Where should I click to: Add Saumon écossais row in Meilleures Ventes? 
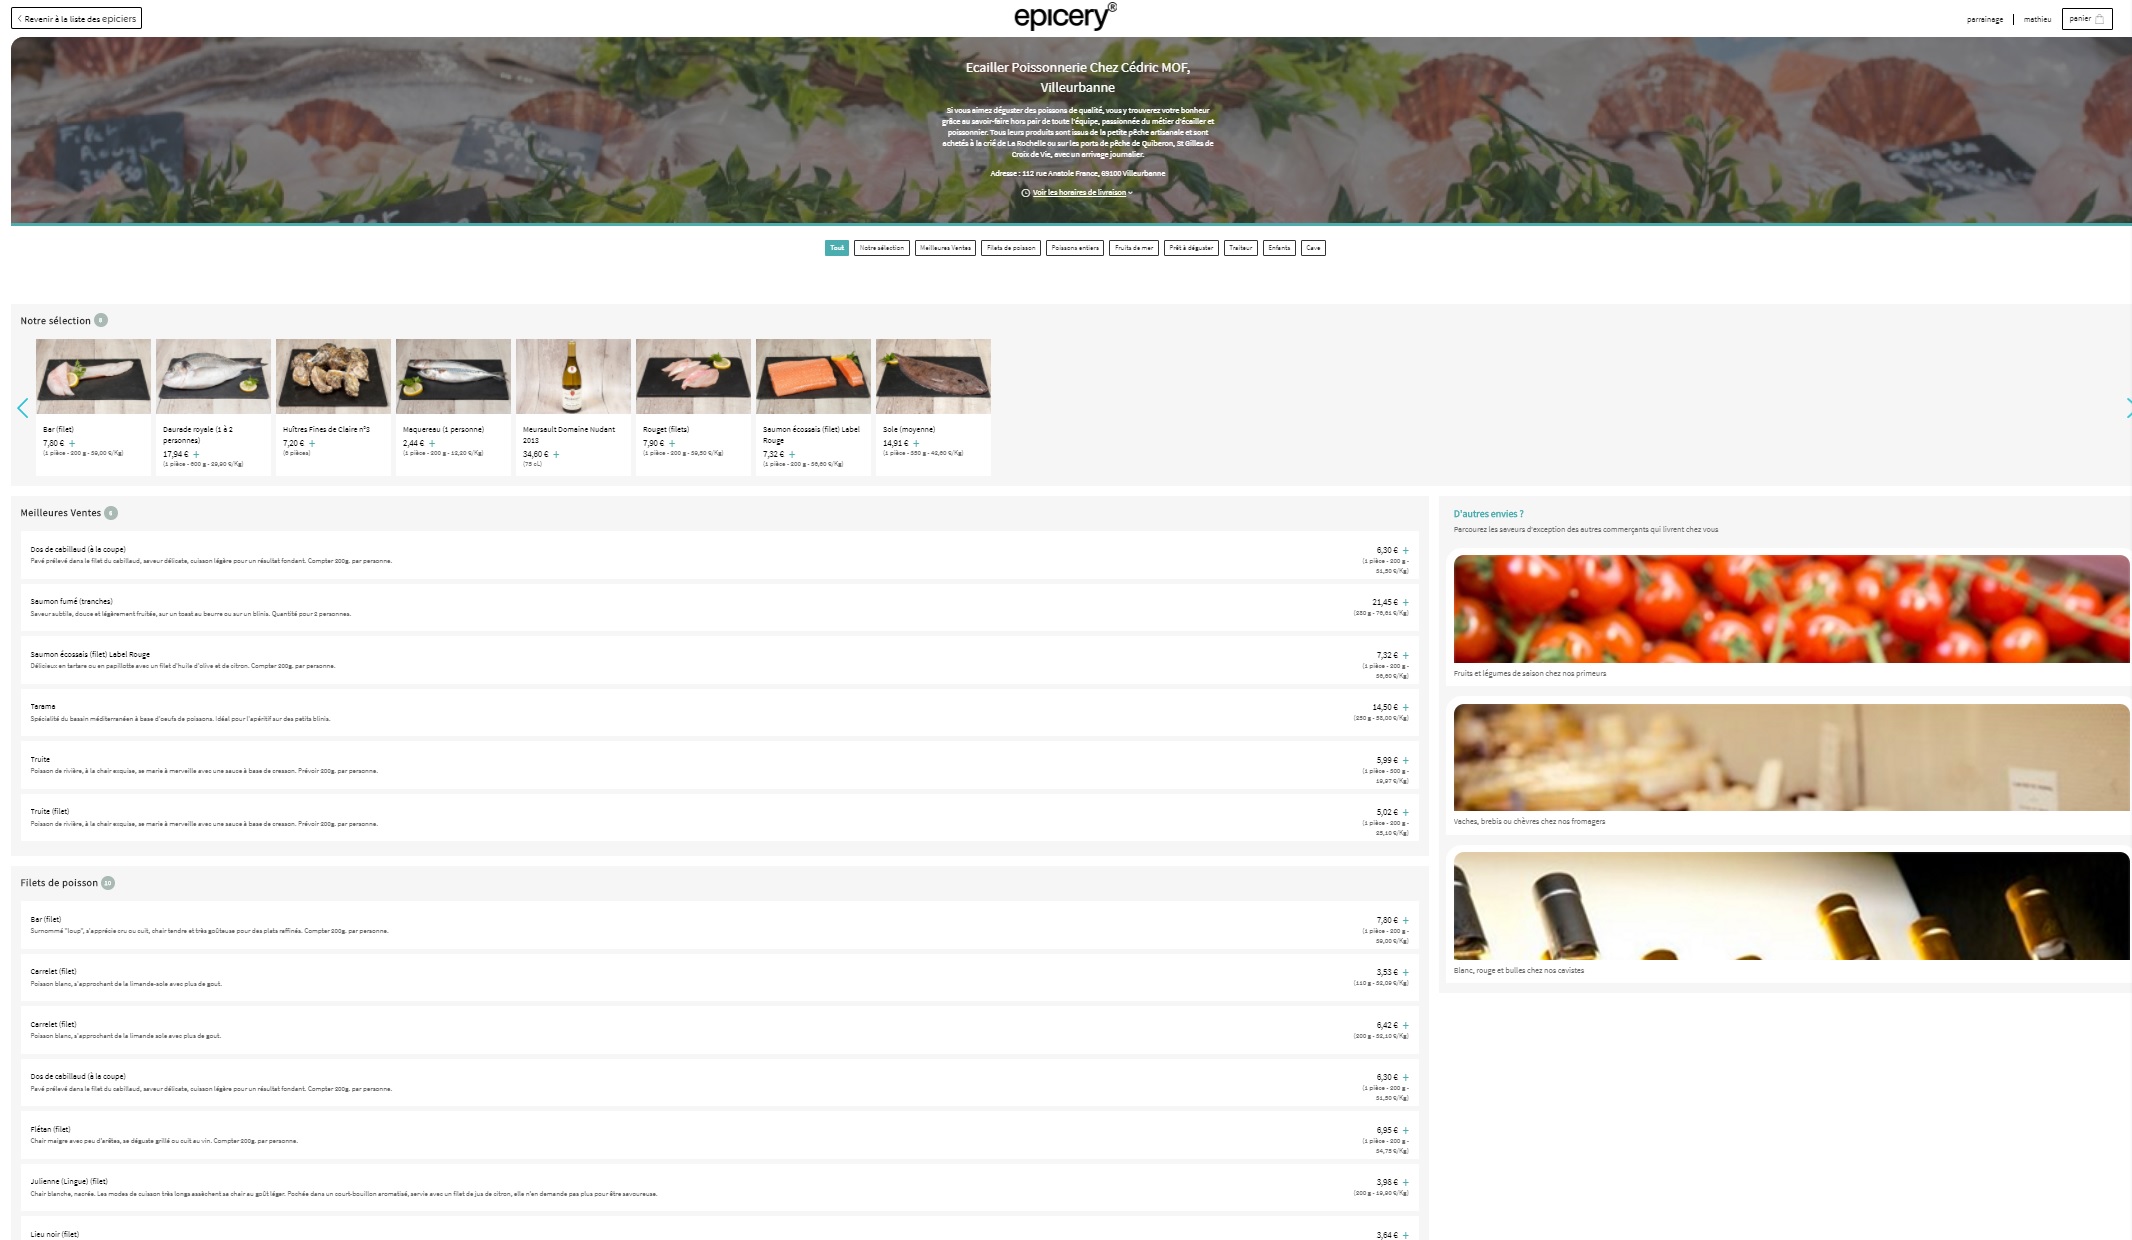1405,655
